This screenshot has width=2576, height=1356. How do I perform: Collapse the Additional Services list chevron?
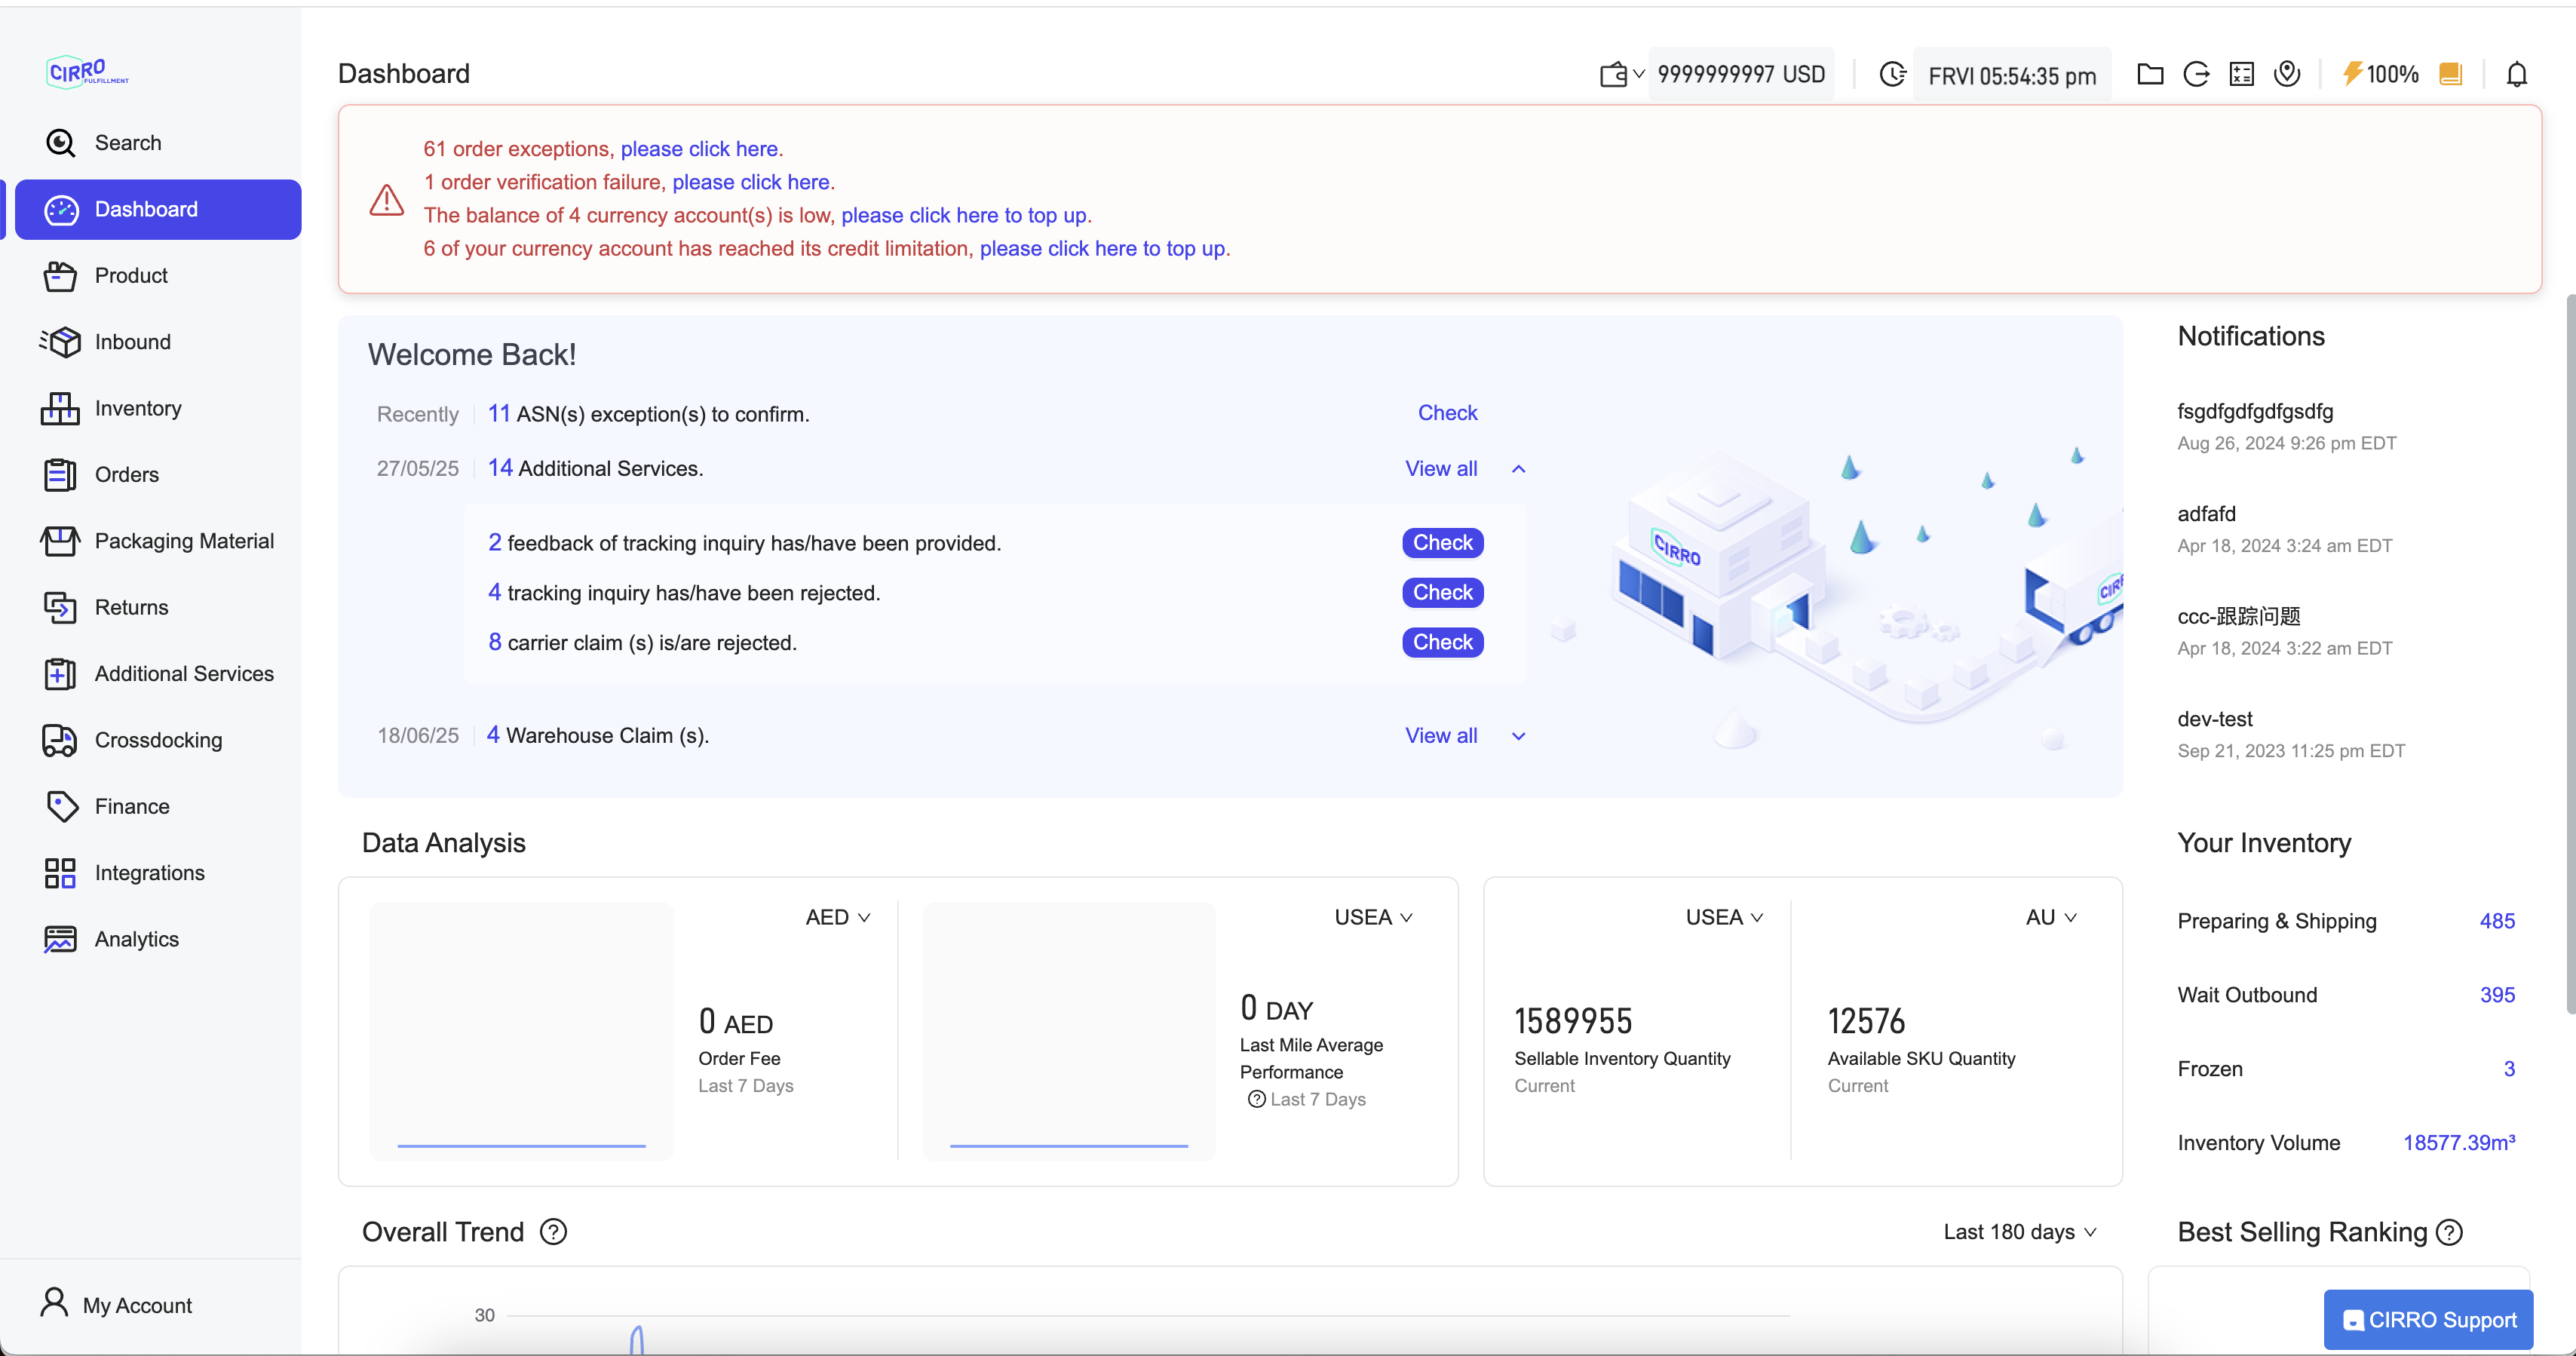click(x=1518, y=469)
